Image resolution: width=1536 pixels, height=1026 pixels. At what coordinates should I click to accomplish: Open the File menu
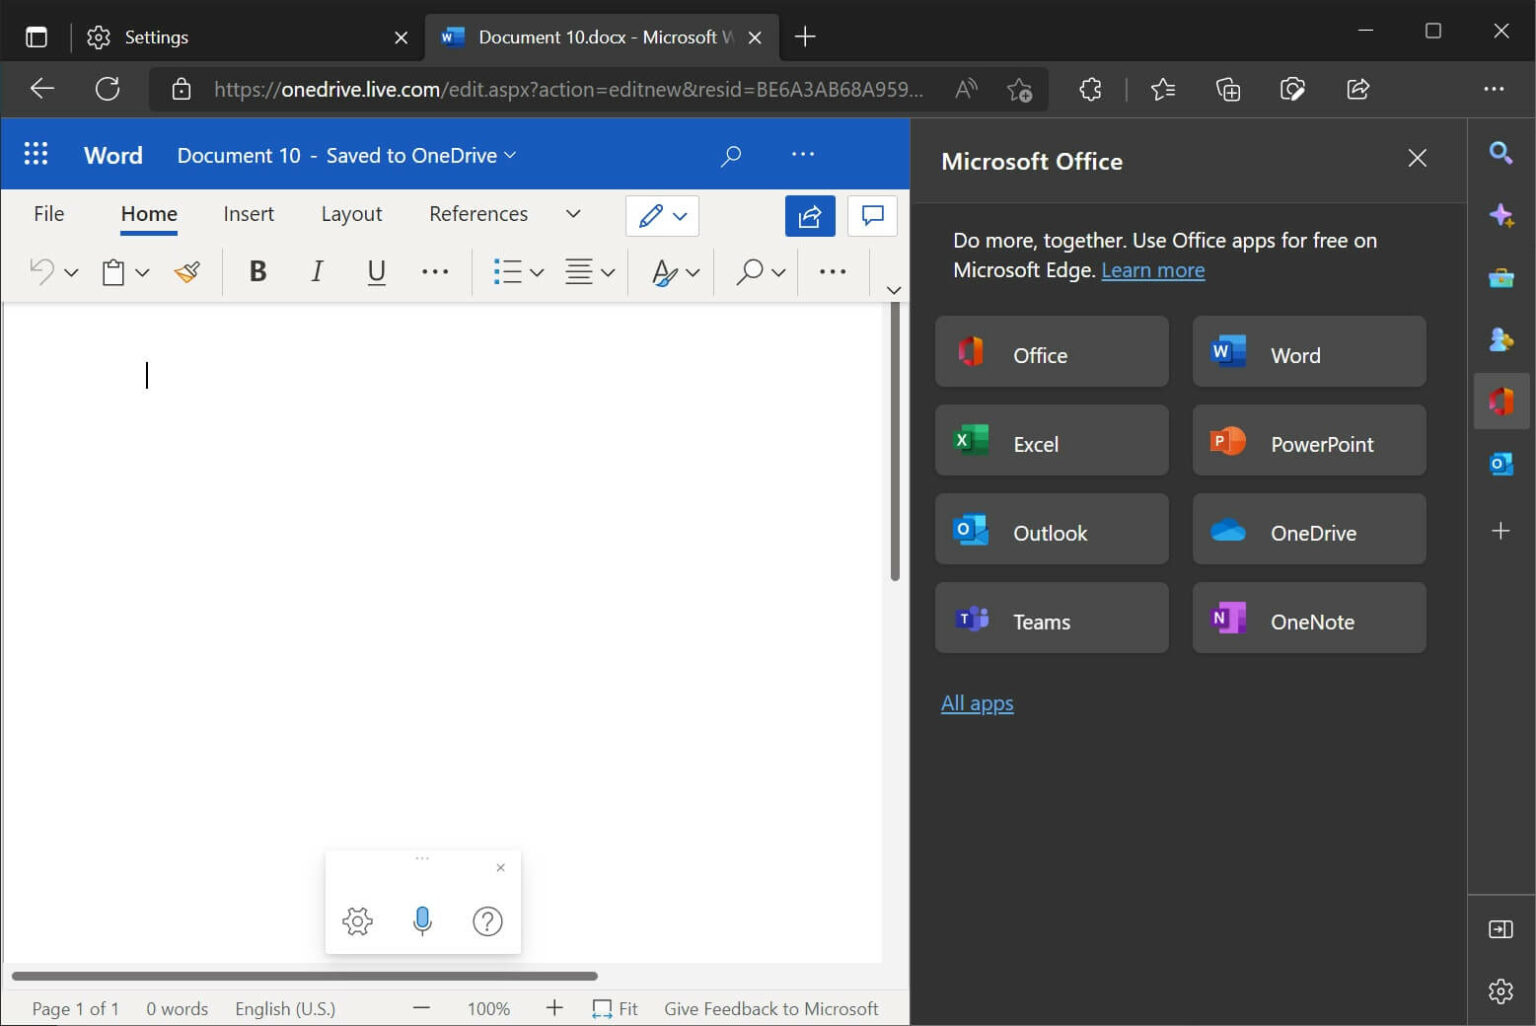pyautogui.click(x=47, y=213)
